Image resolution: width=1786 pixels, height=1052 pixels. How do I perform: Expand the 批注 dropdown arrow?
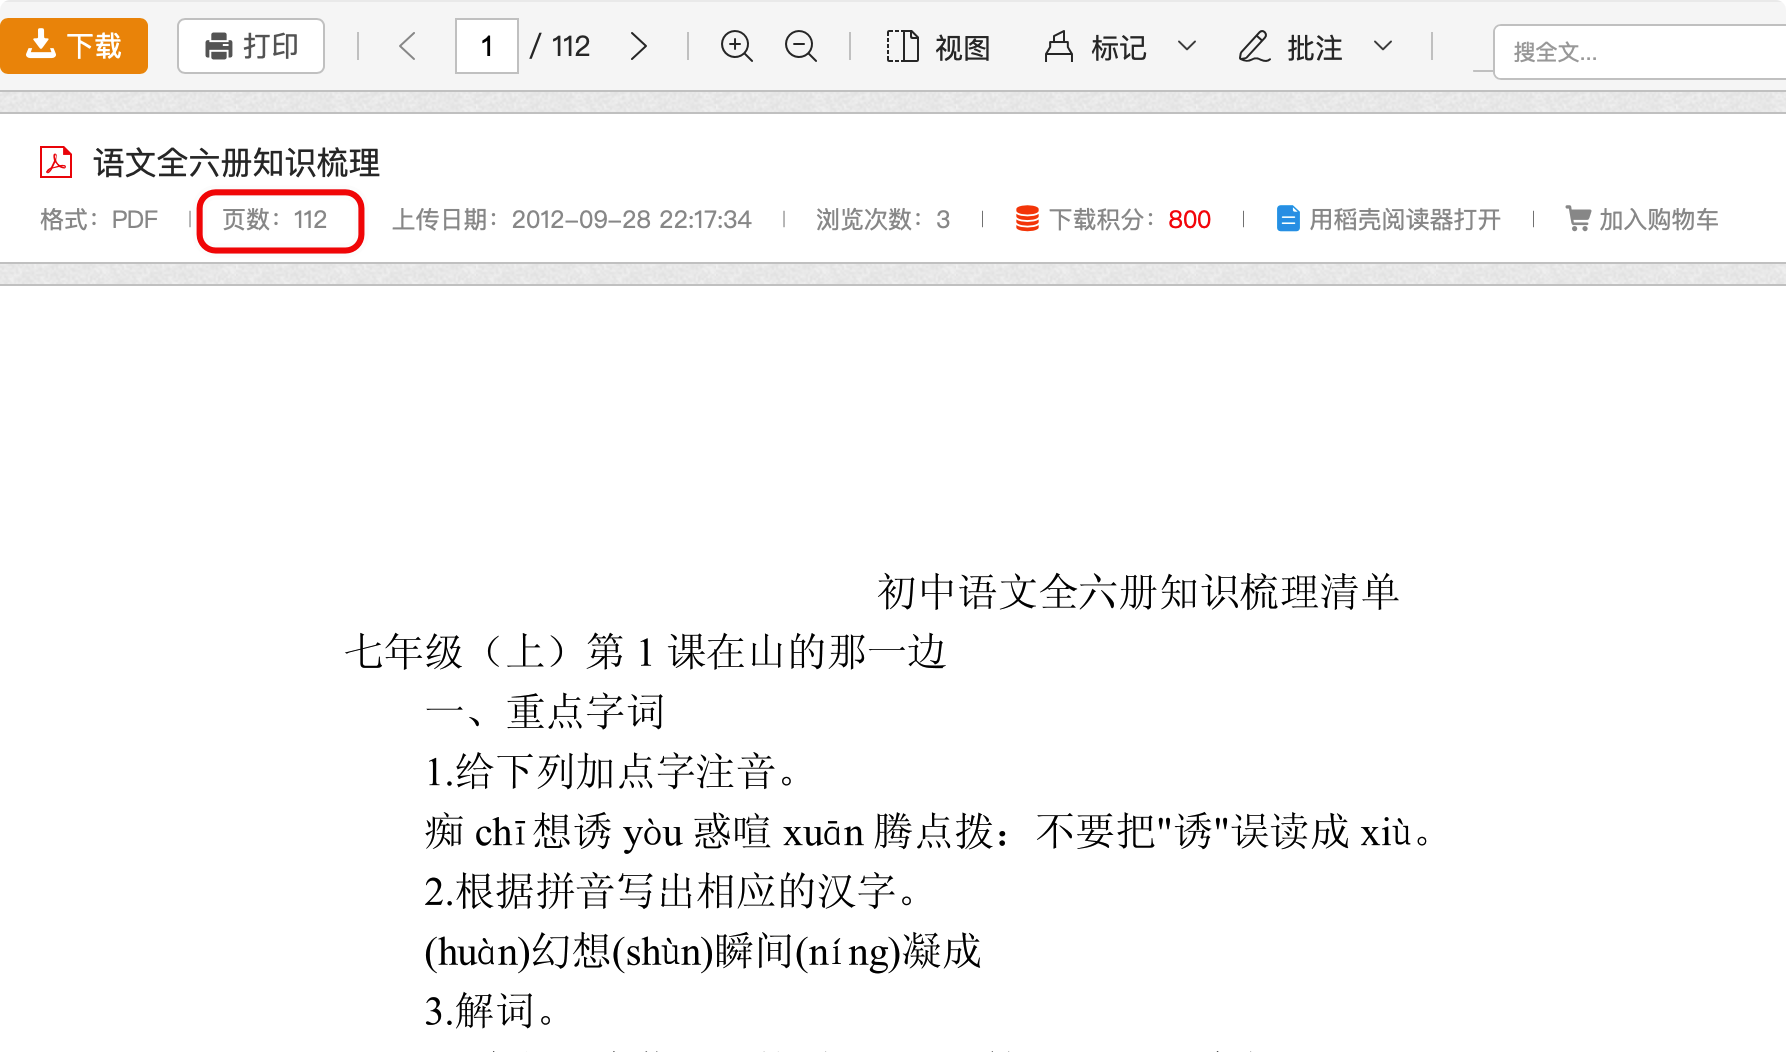pyautogui.click(x=1383, y=46)
